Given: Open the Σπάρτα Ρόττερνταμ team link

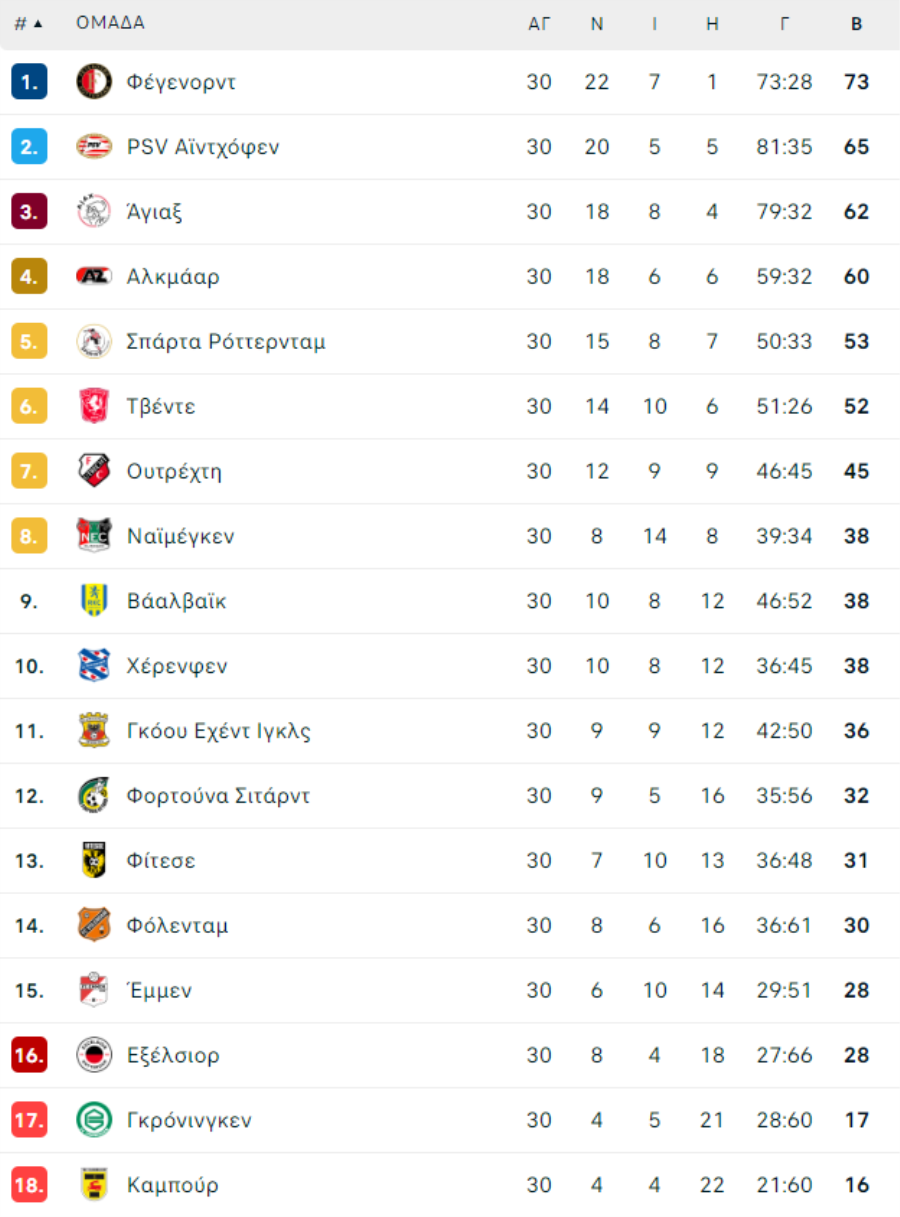Looking at the screenshot, I should [226, 342].
